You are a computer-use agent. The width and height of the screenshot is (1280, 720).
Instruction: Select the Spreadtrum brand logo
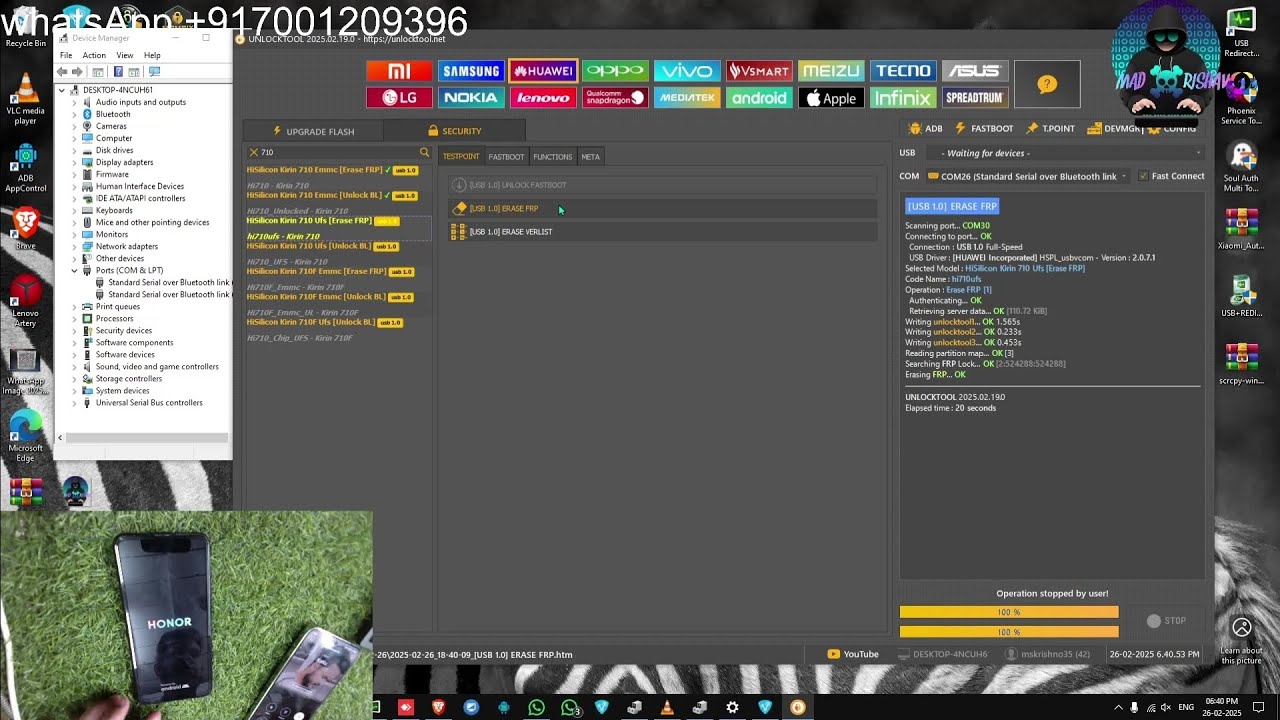pyautogui.click(x=975, y=98)
